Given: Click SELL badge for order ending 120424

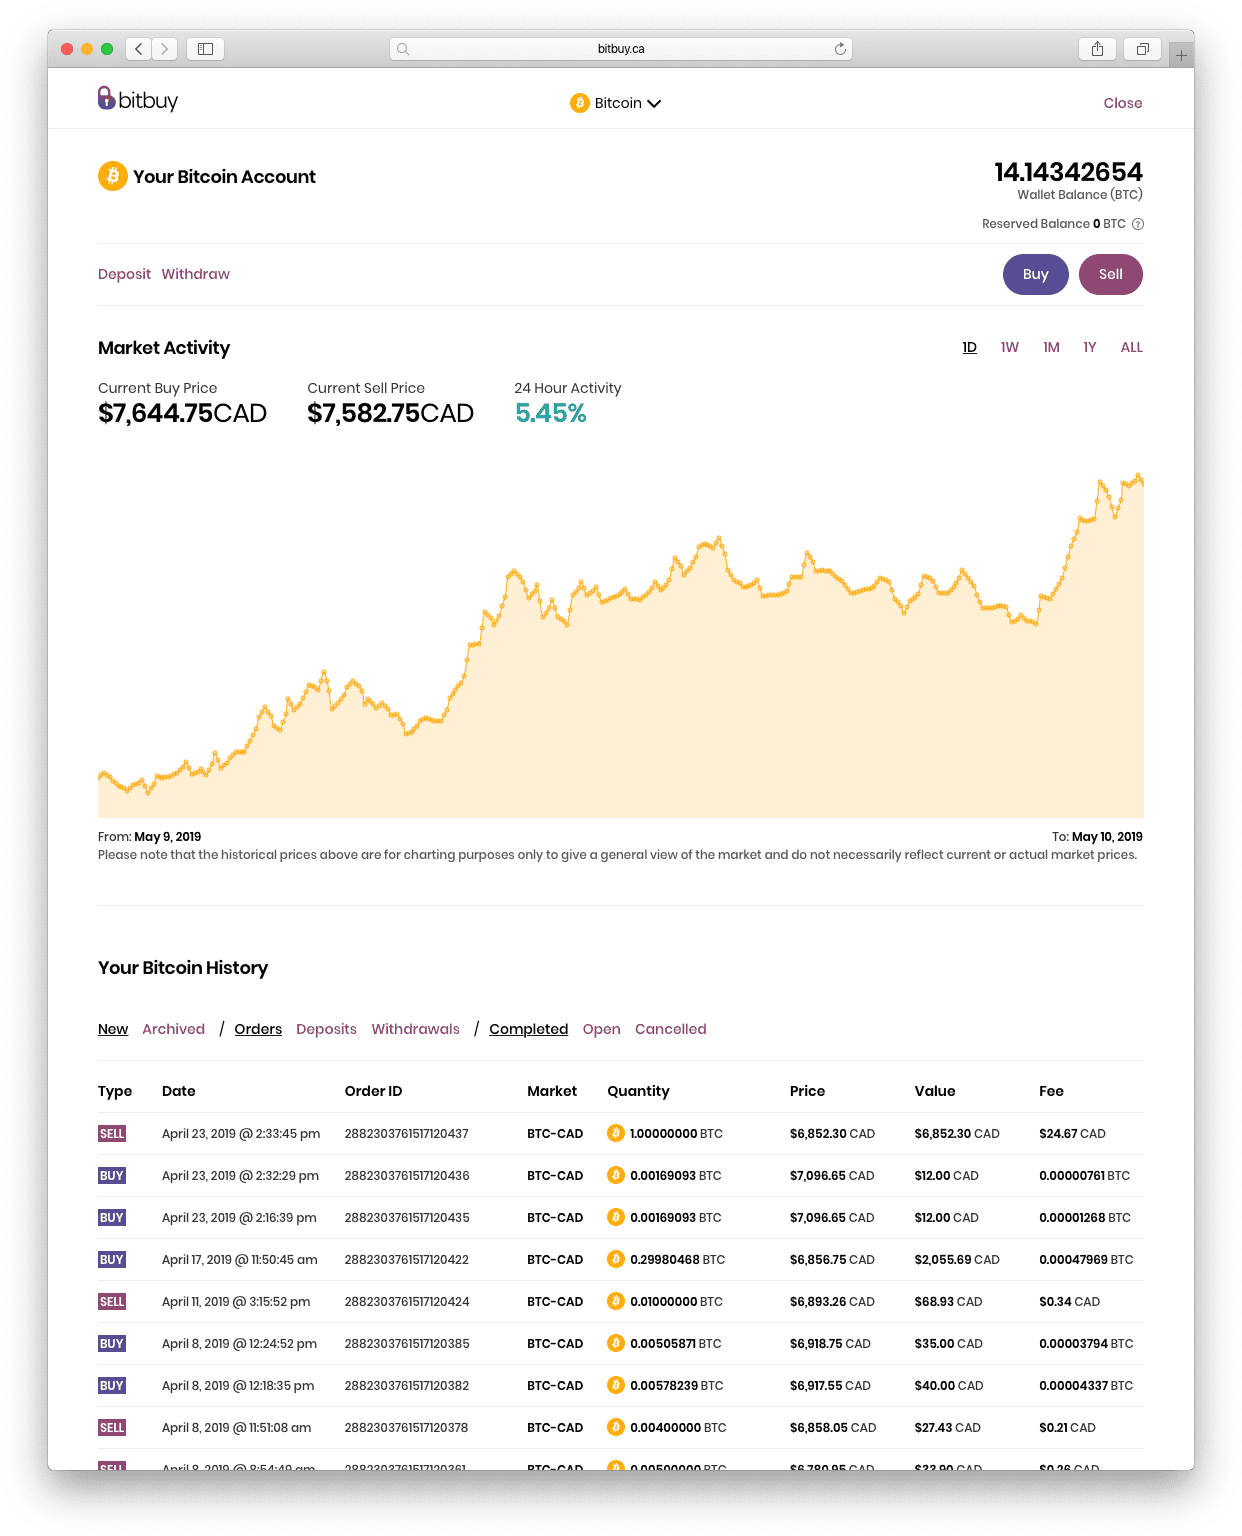Looking at the screenshot, I should (x=112, y=1302).
